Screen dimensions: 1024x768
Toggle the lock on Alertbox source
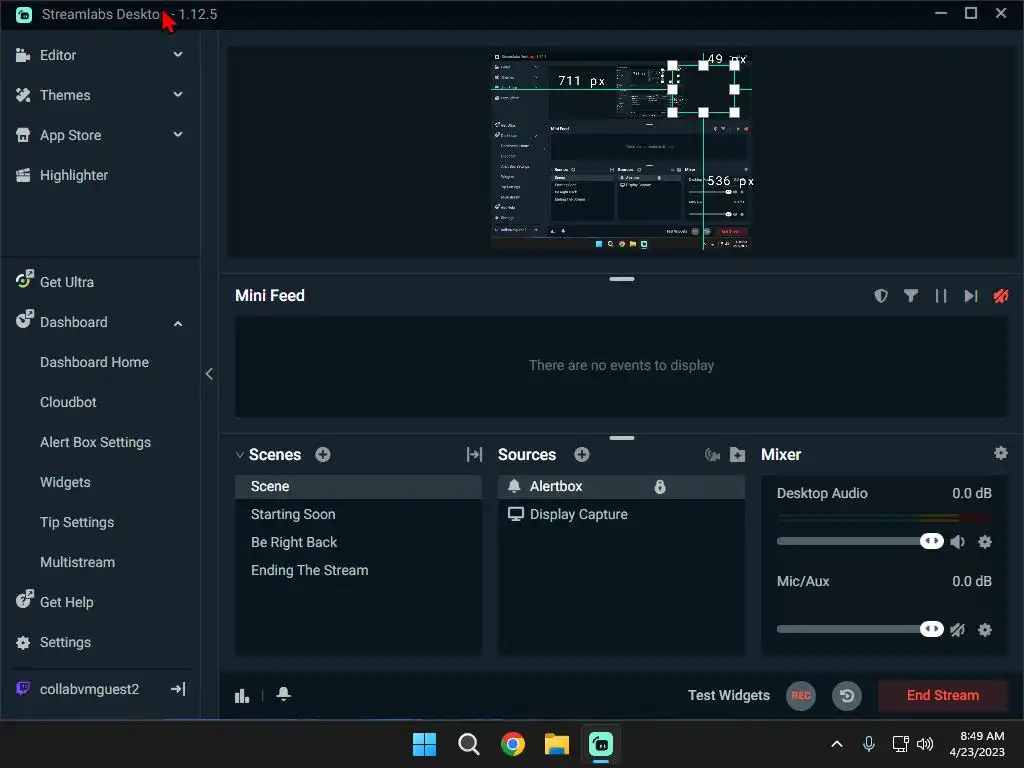pos(660,487)
